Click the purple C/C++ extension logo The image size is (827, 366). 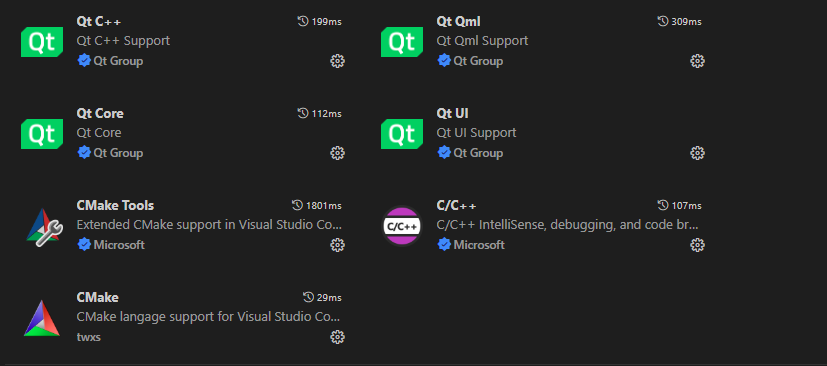[402, 226]
